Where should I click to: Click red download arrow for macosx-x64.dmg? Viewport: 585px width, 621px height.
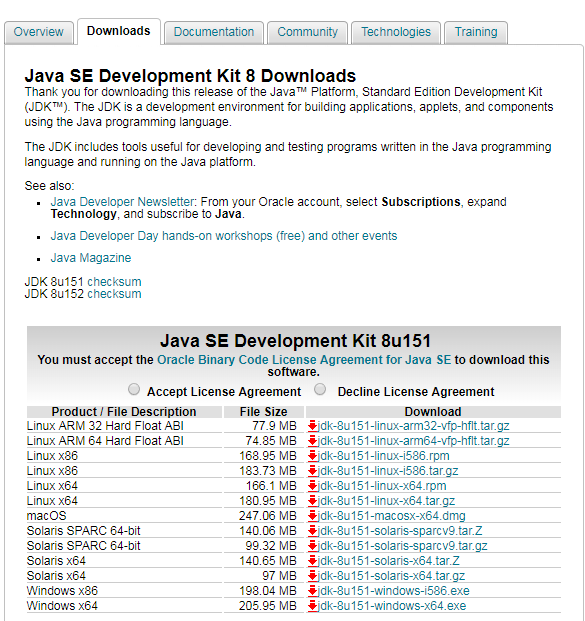pos(313,516)
